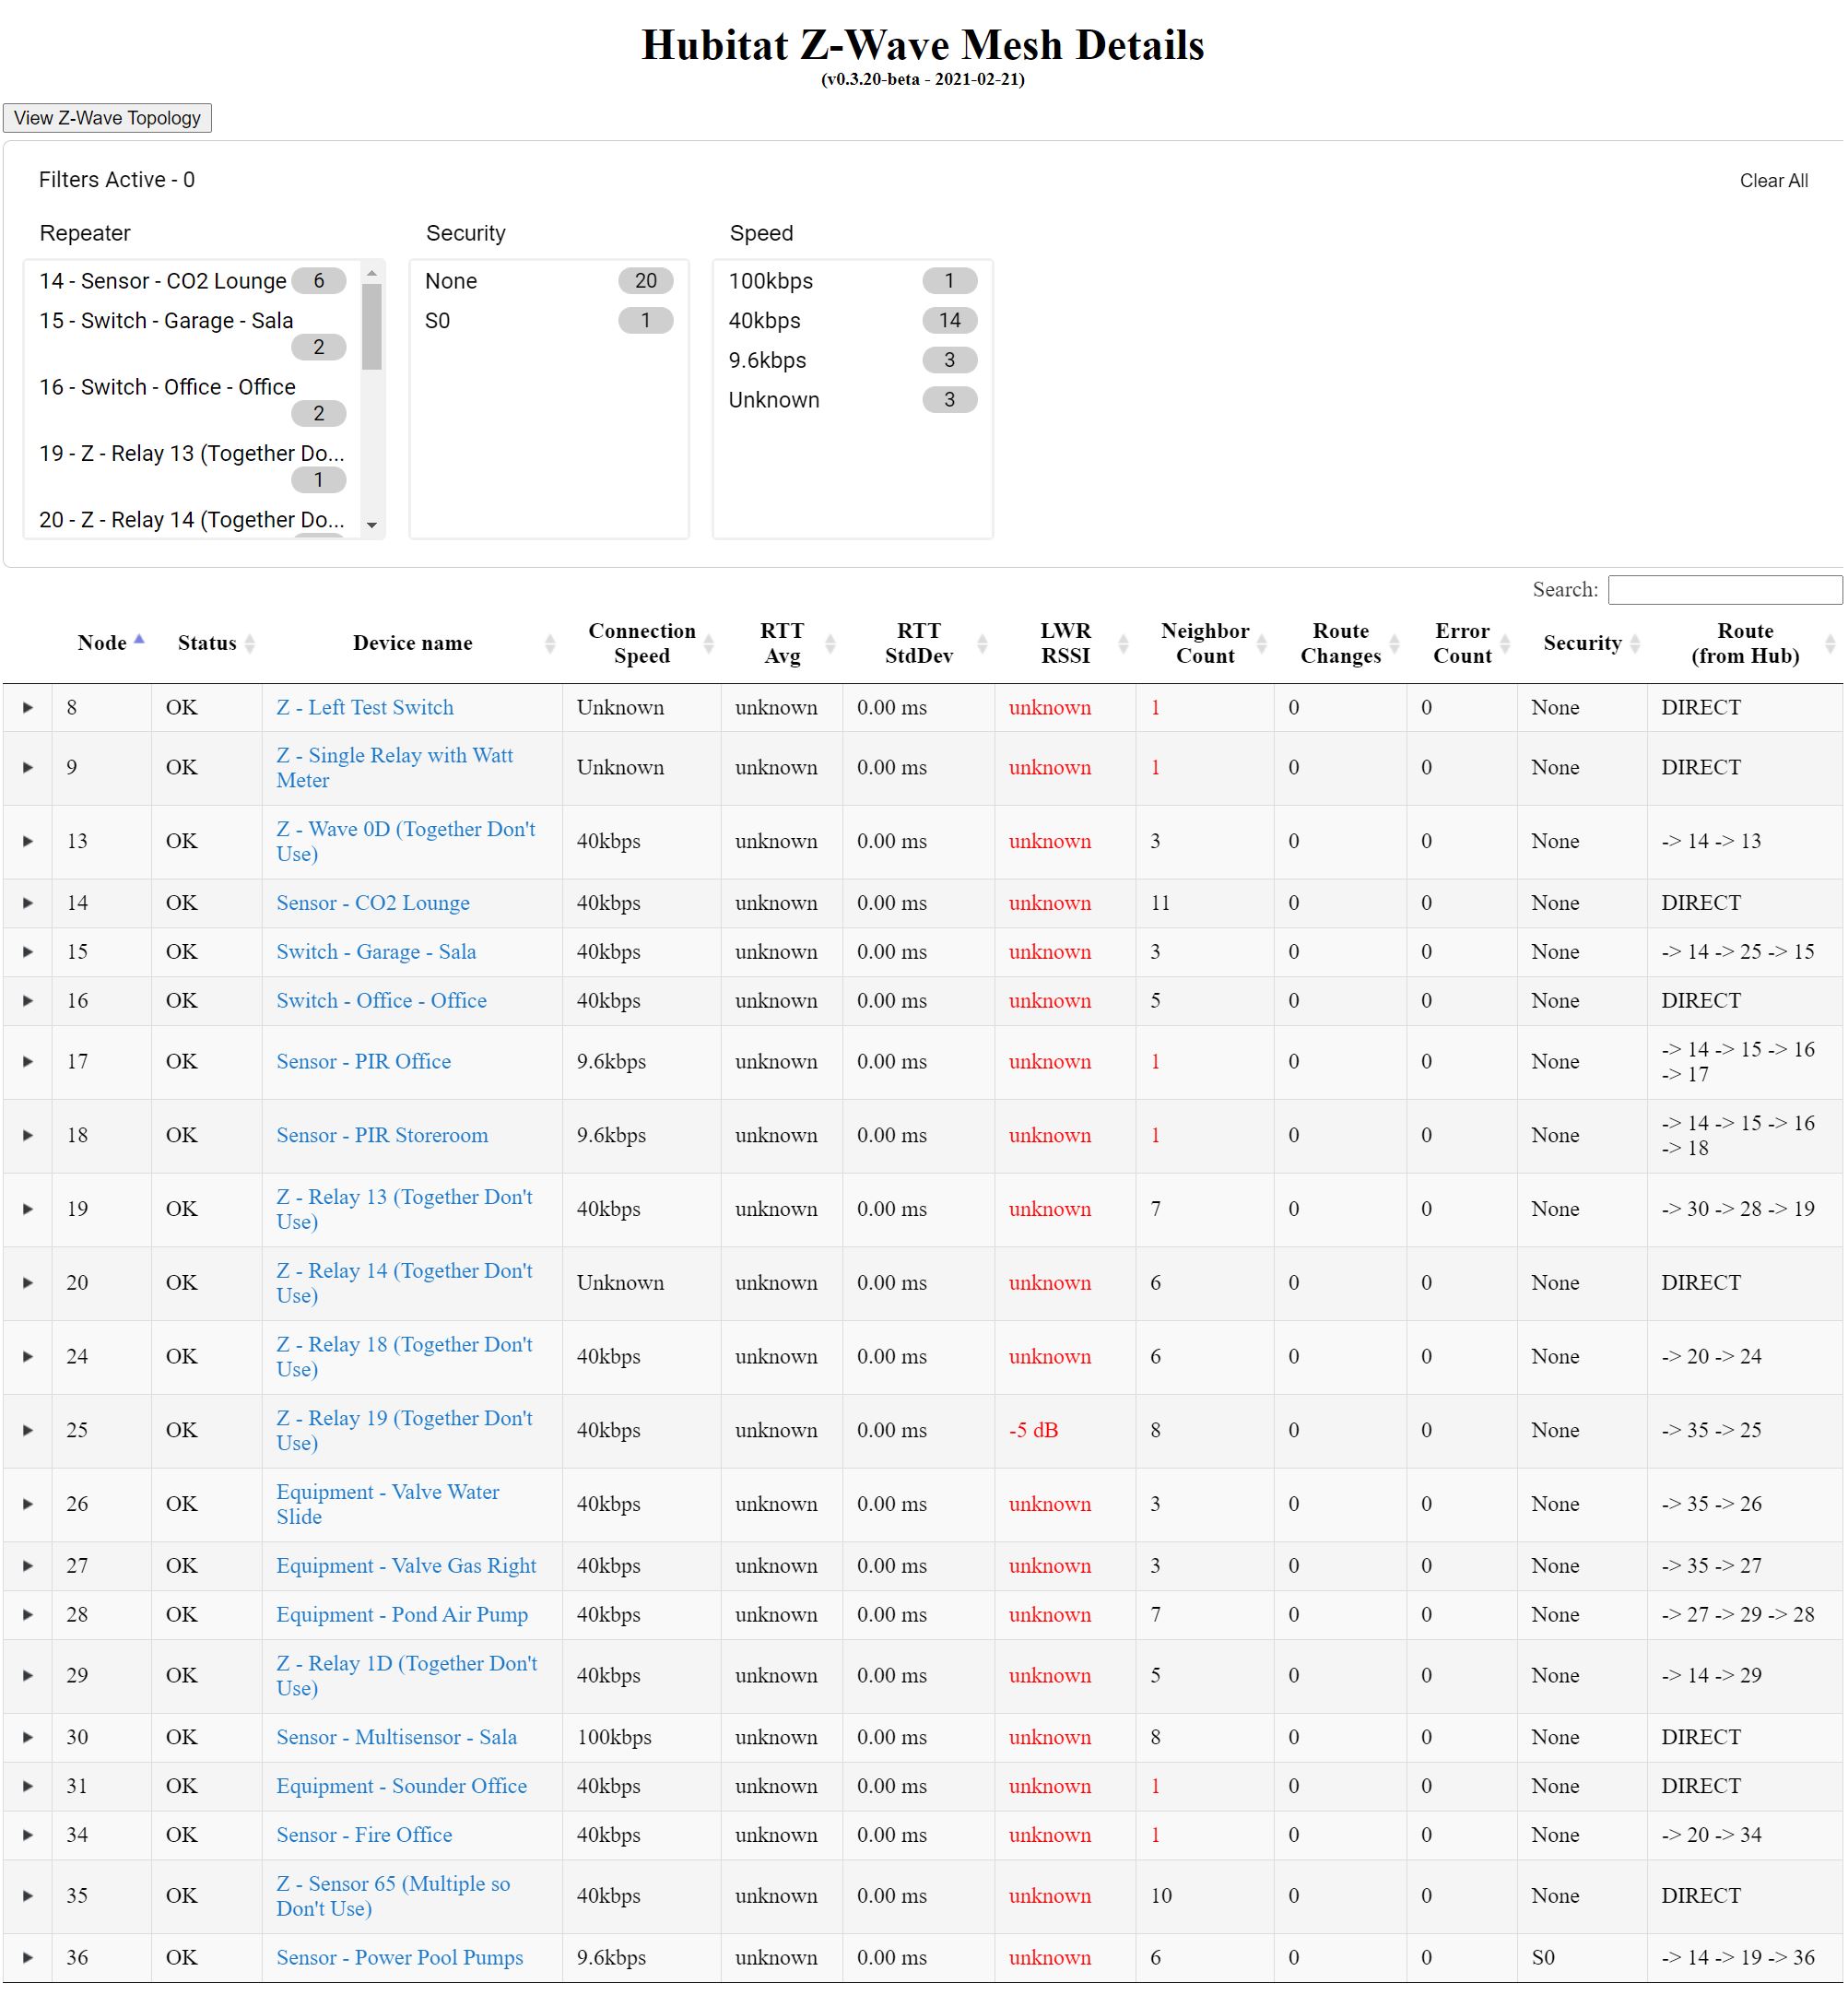Sort table by Neighbor Count column

click(1205, 643)
